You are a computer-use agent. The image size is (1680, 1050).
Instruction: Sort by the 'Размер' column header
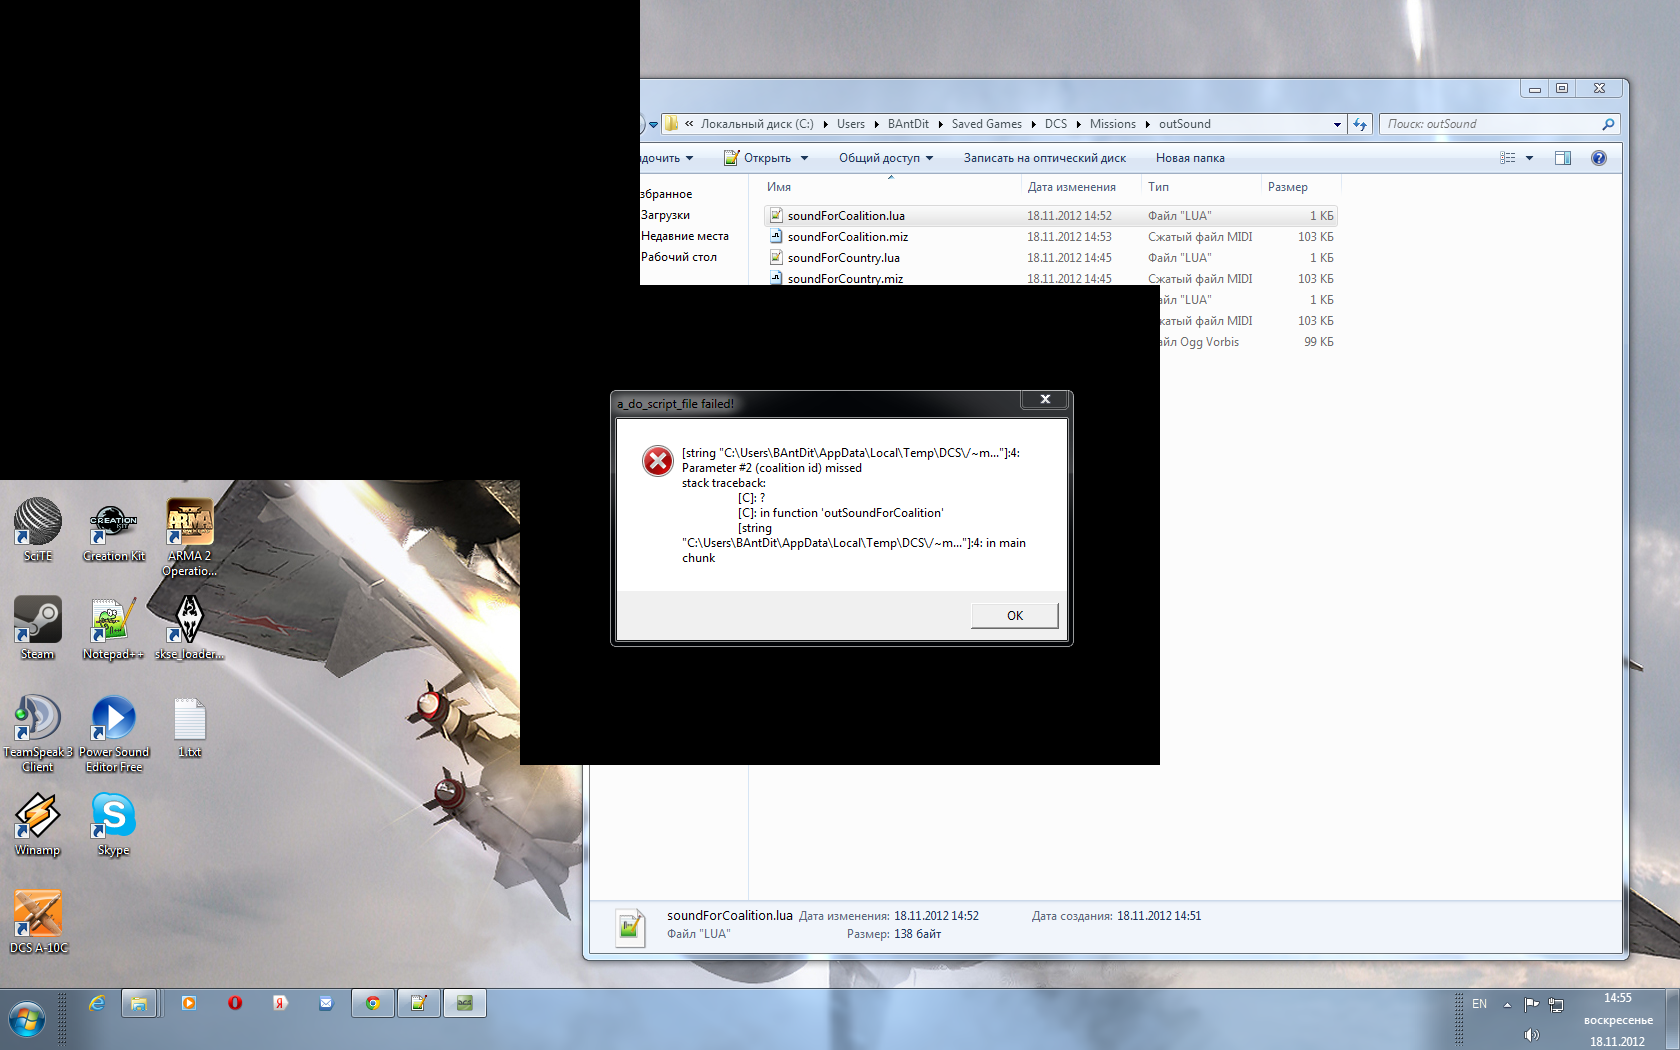click(1301, 187)
